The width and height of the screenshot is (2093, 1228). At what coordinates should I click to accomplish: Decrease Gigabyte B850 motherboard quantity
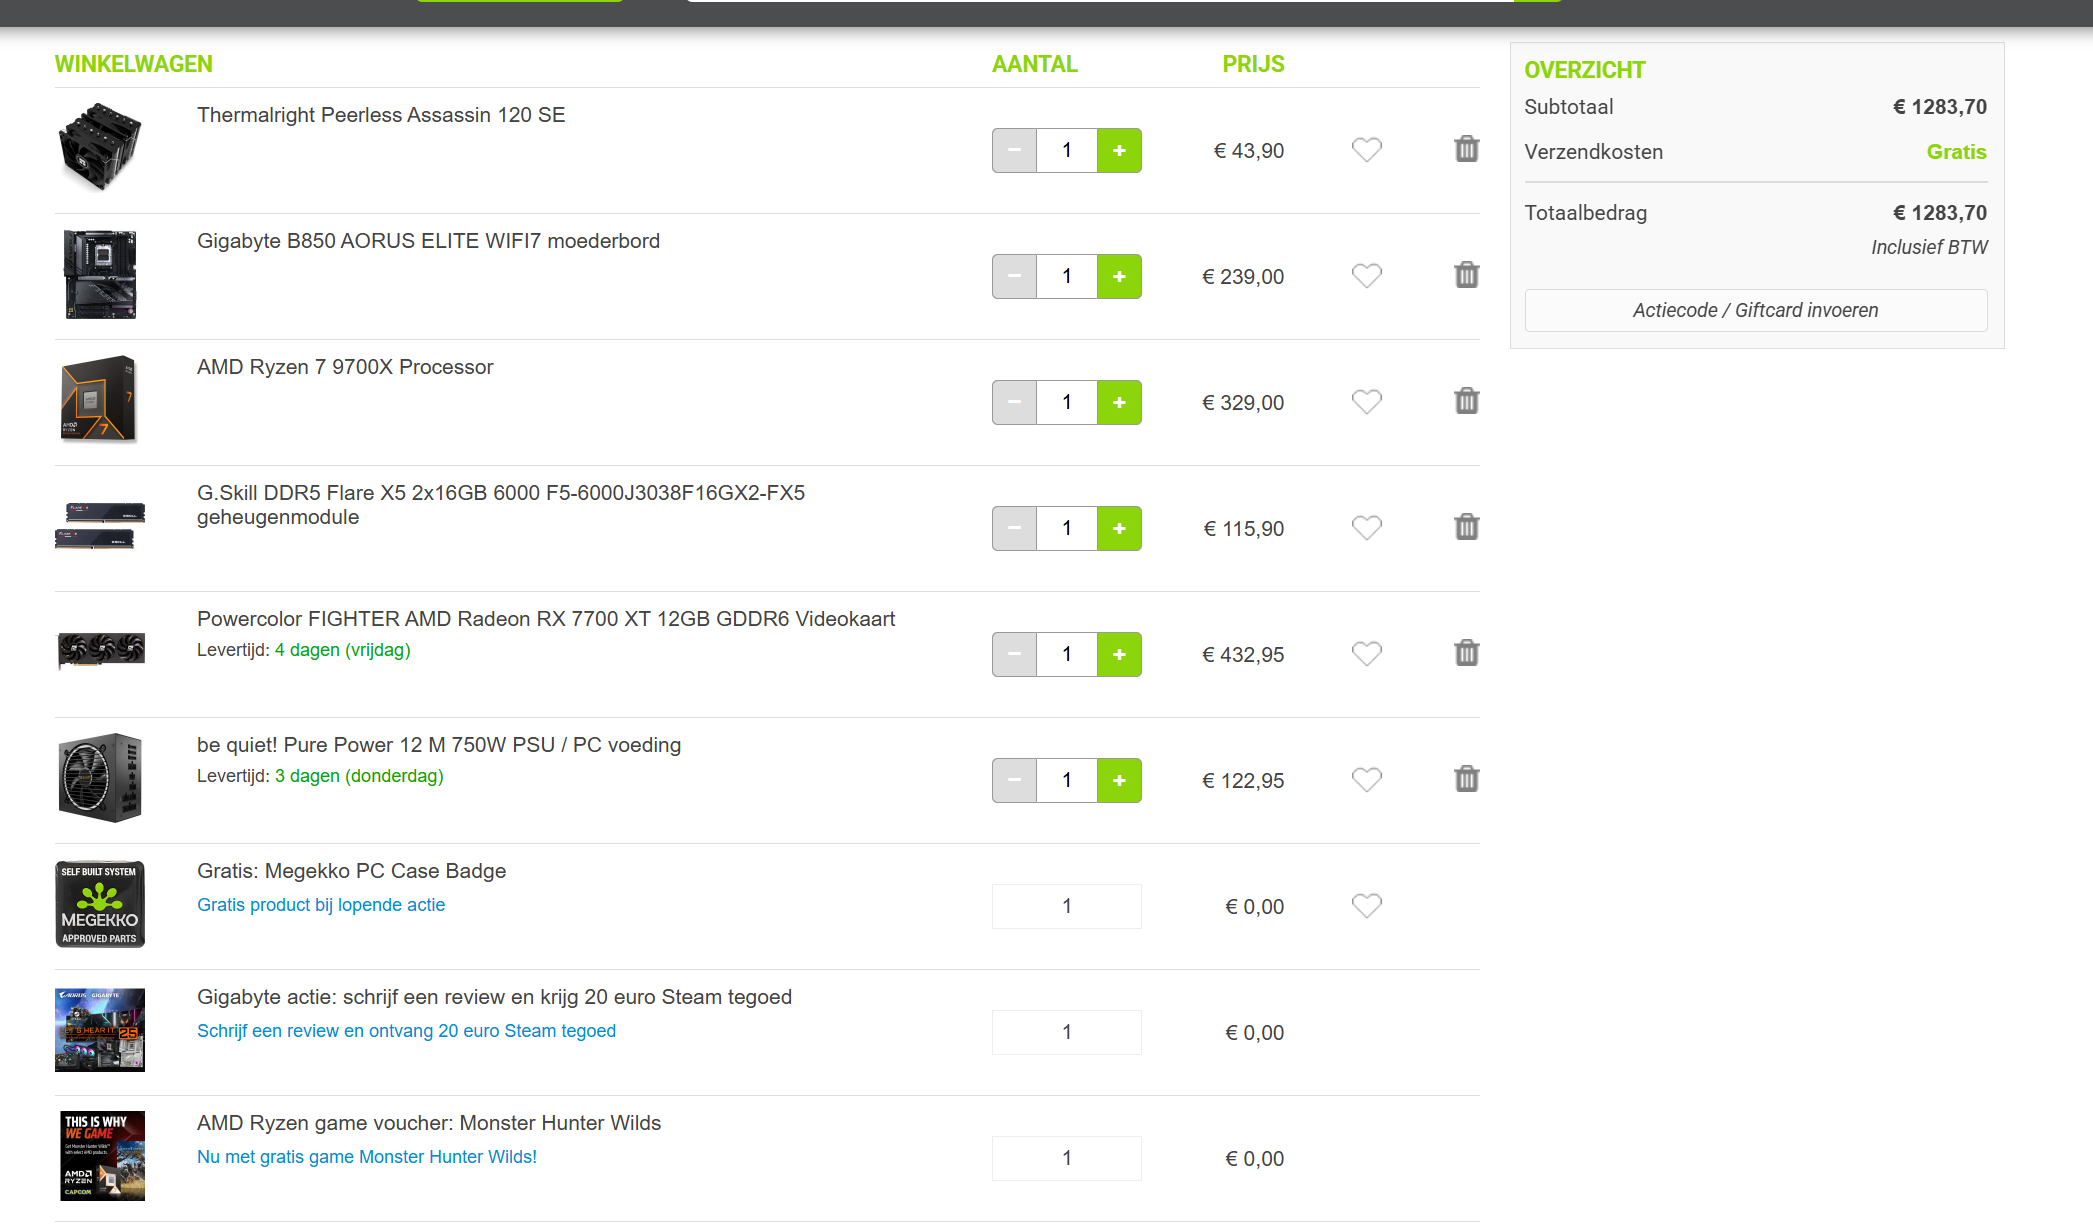tap(1014, 276)
